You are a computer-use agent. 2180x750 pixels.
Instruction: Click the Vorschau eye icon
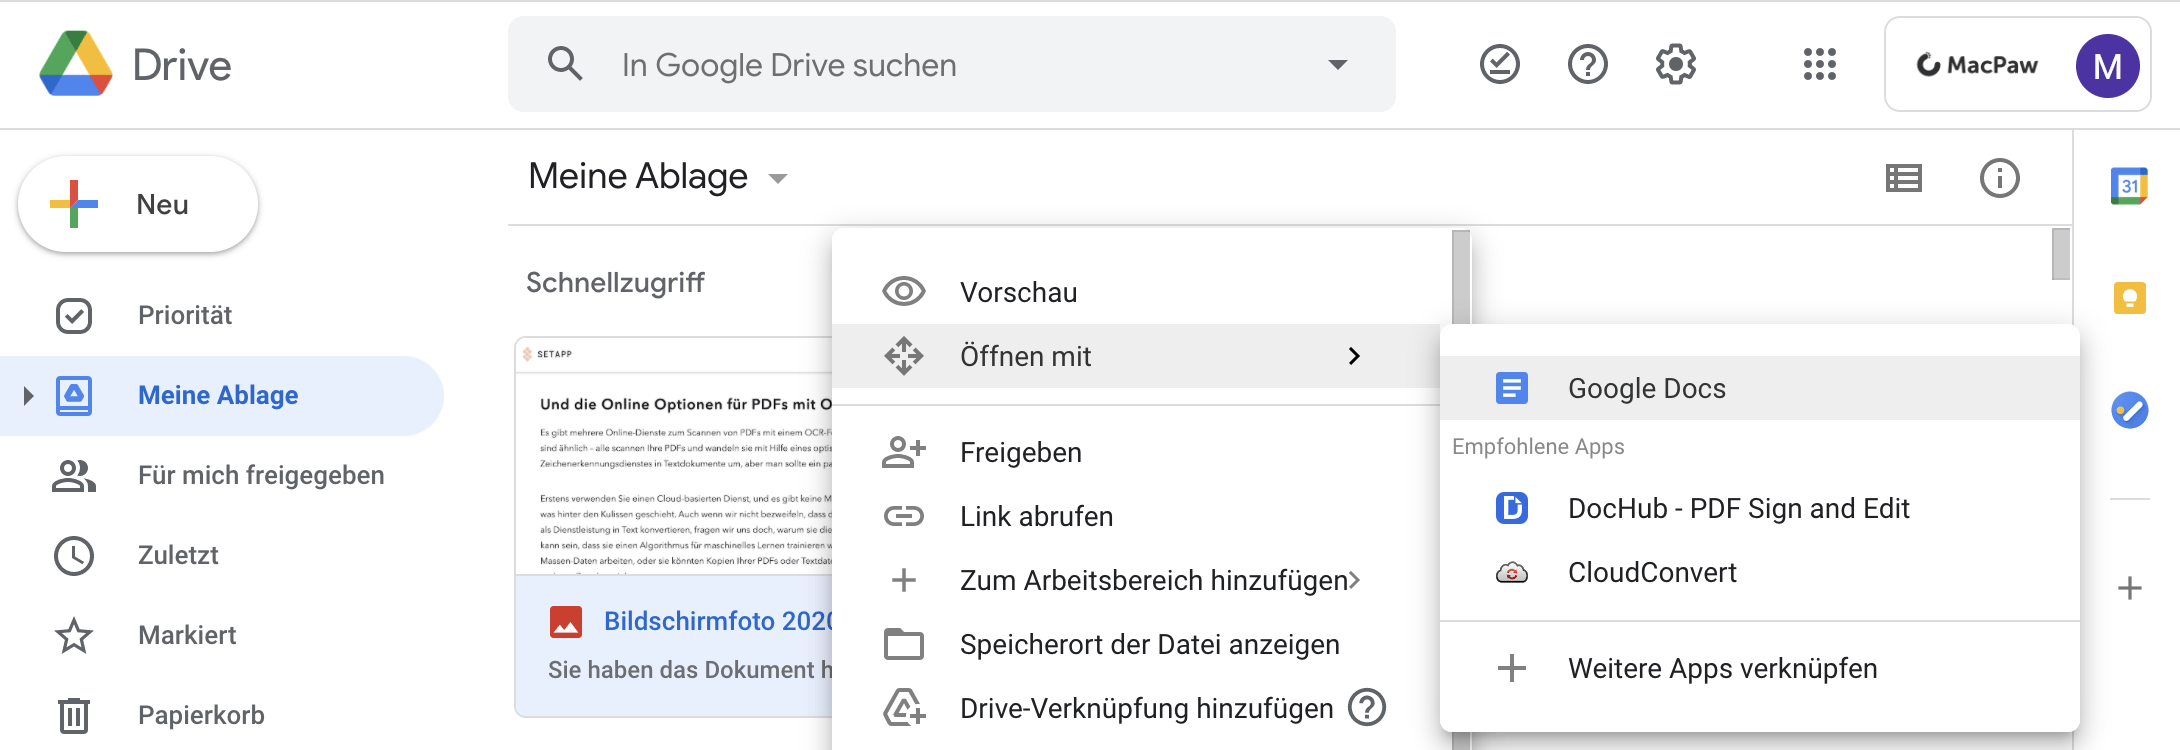(904, 292)
